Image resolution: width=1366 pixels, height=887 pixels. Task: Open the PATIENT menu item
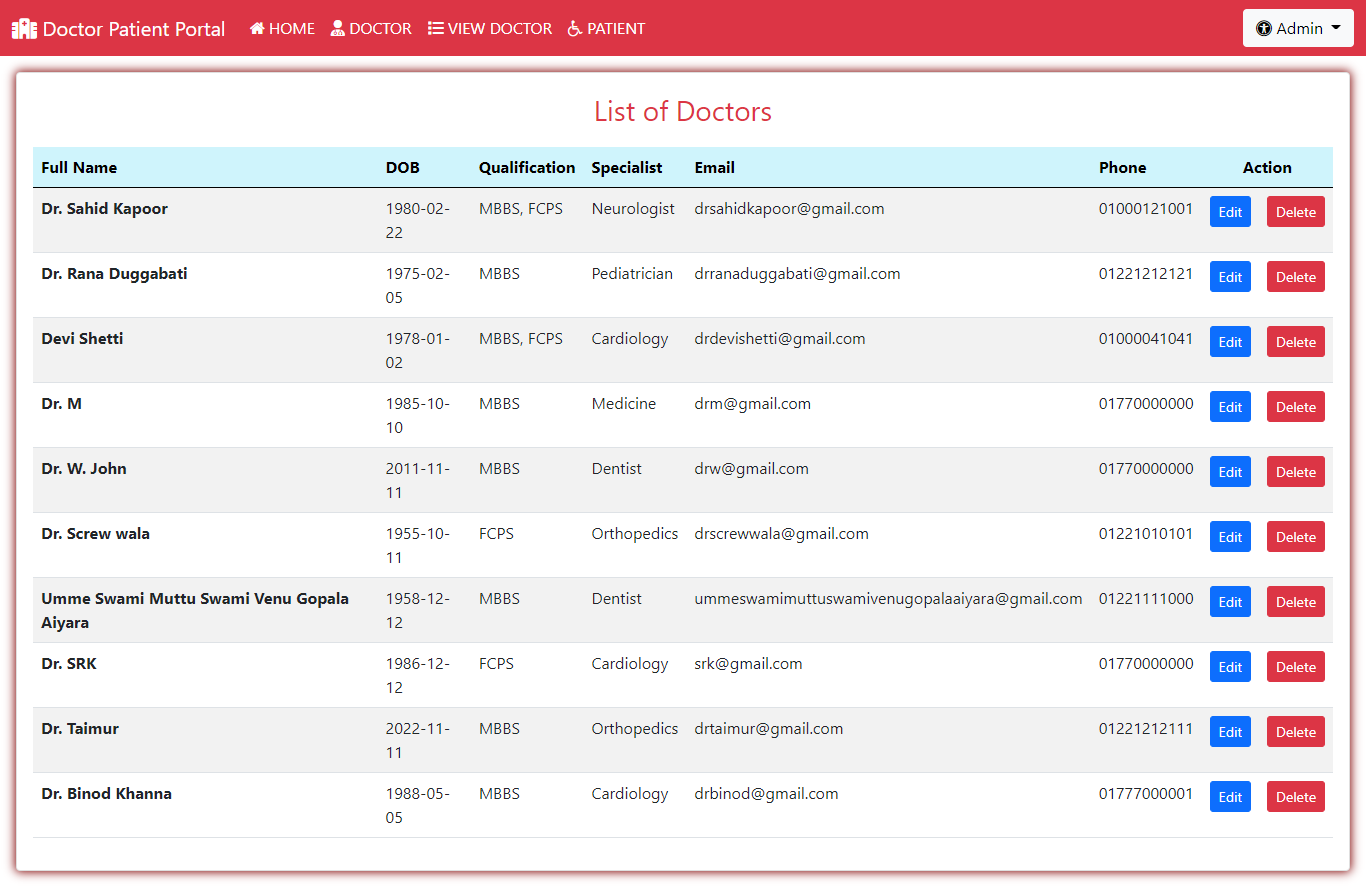(x=615, y=29)
